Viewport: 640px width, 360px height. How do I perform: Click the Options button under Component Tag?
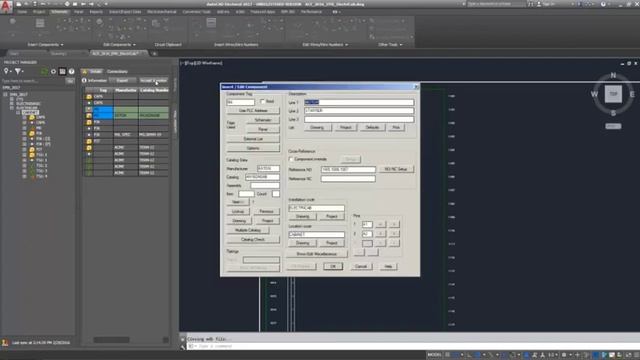pyautogui.click(x=253, y=148)
